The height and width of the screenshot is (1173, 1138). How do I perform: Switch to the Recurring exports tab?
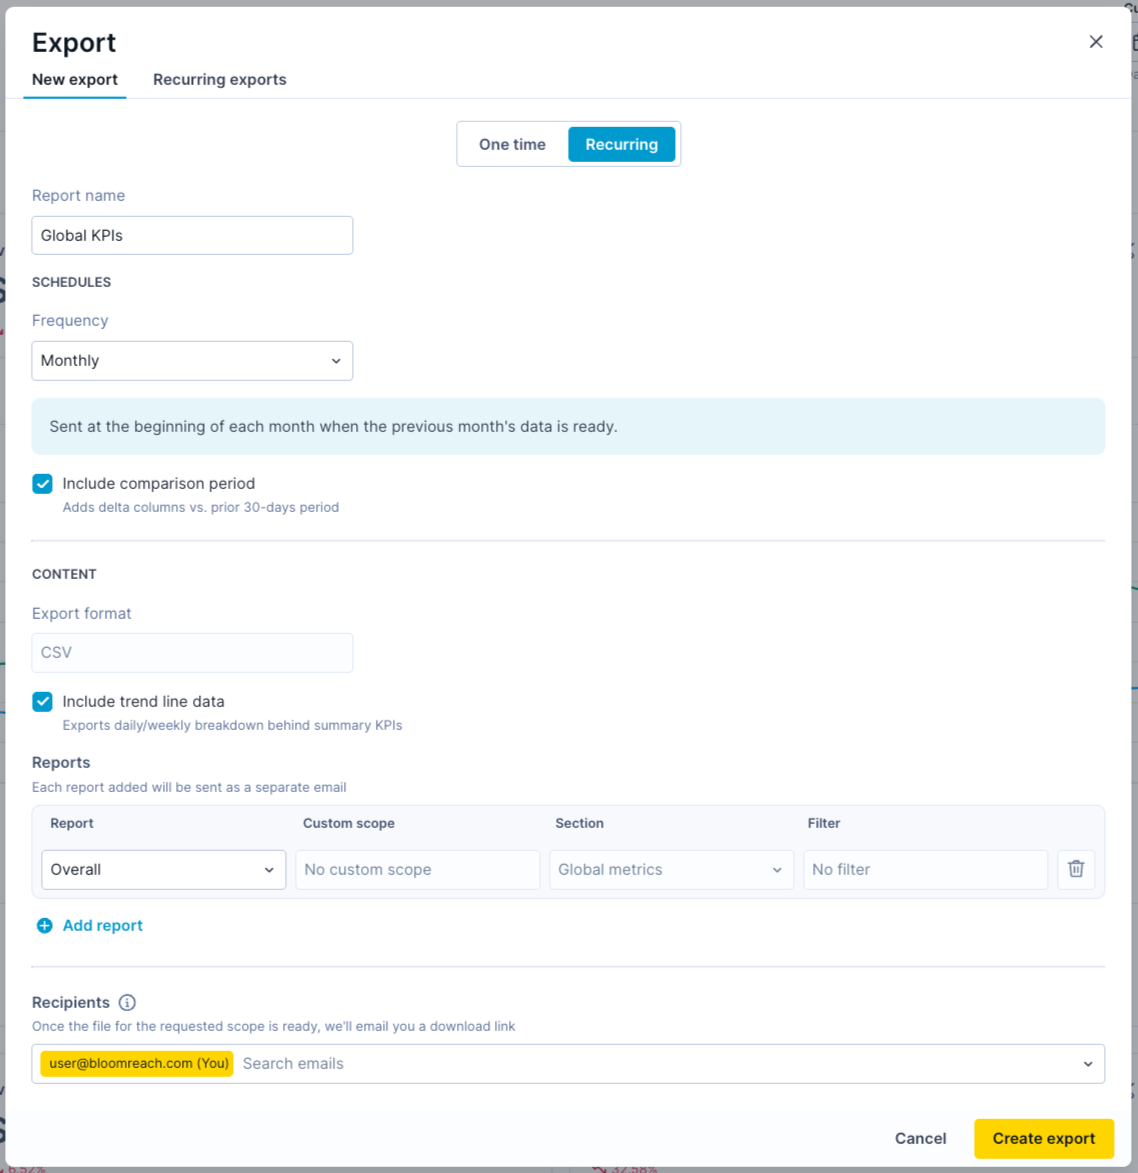(220, 79)
